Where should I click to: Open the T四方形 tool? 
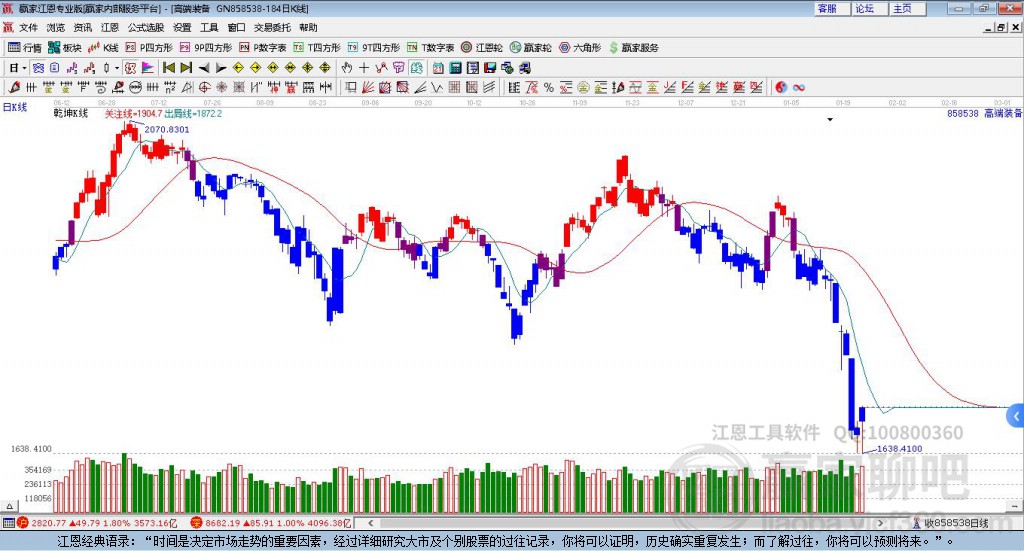[317, 48]
